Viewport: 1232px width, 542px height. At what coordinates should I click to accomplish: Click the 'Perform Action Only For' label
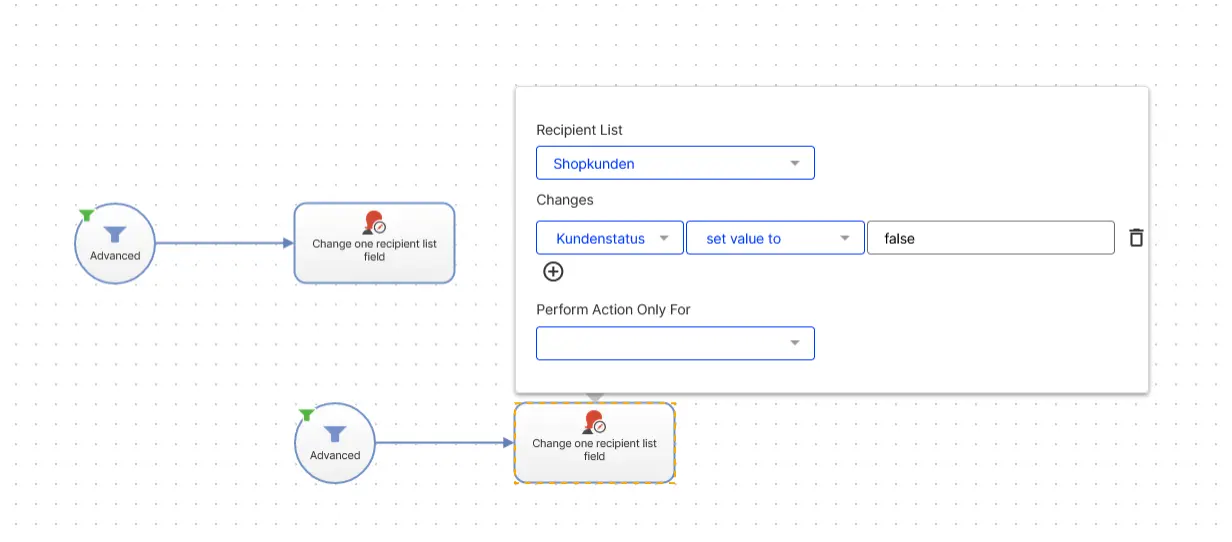tap(614, 310)
